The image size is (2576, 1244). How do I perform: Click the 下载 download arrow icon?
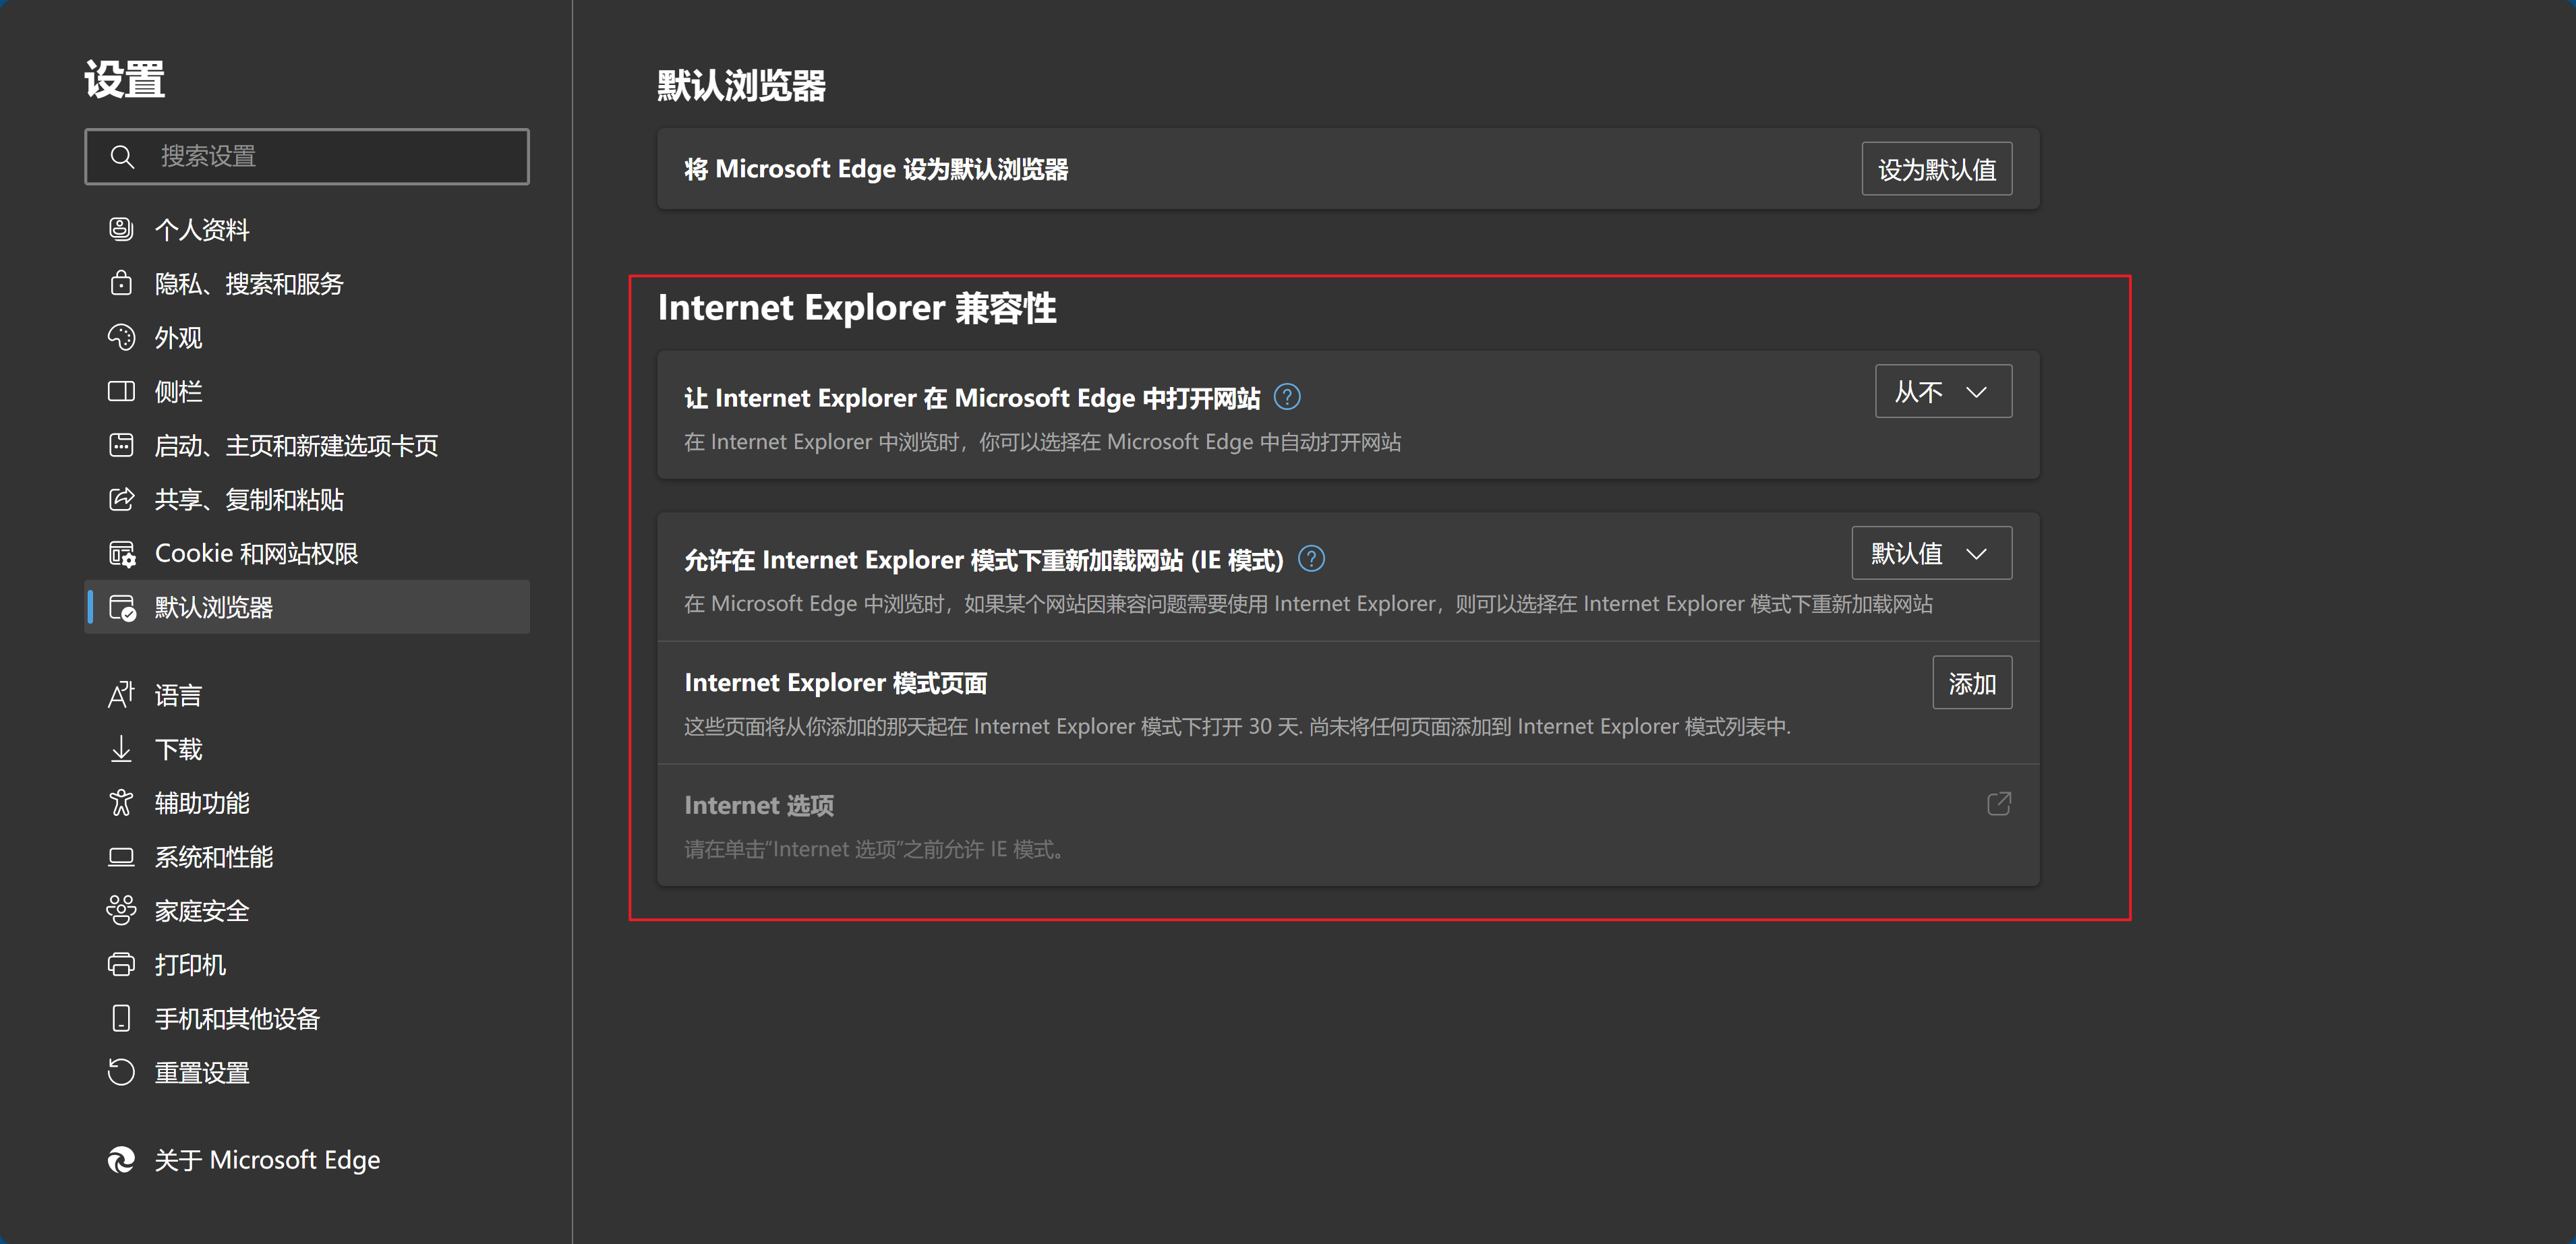click(x=120, y=748)
